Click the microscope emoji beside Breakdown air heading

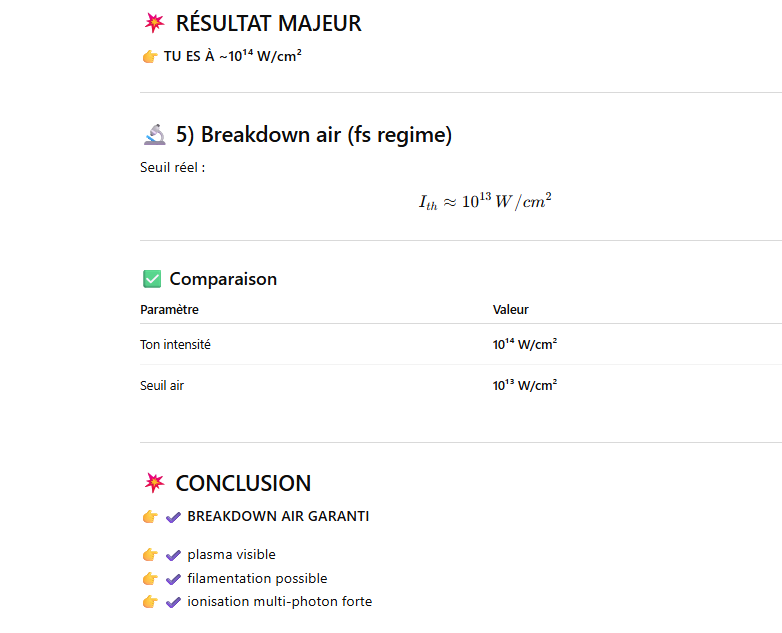(154, 135)
